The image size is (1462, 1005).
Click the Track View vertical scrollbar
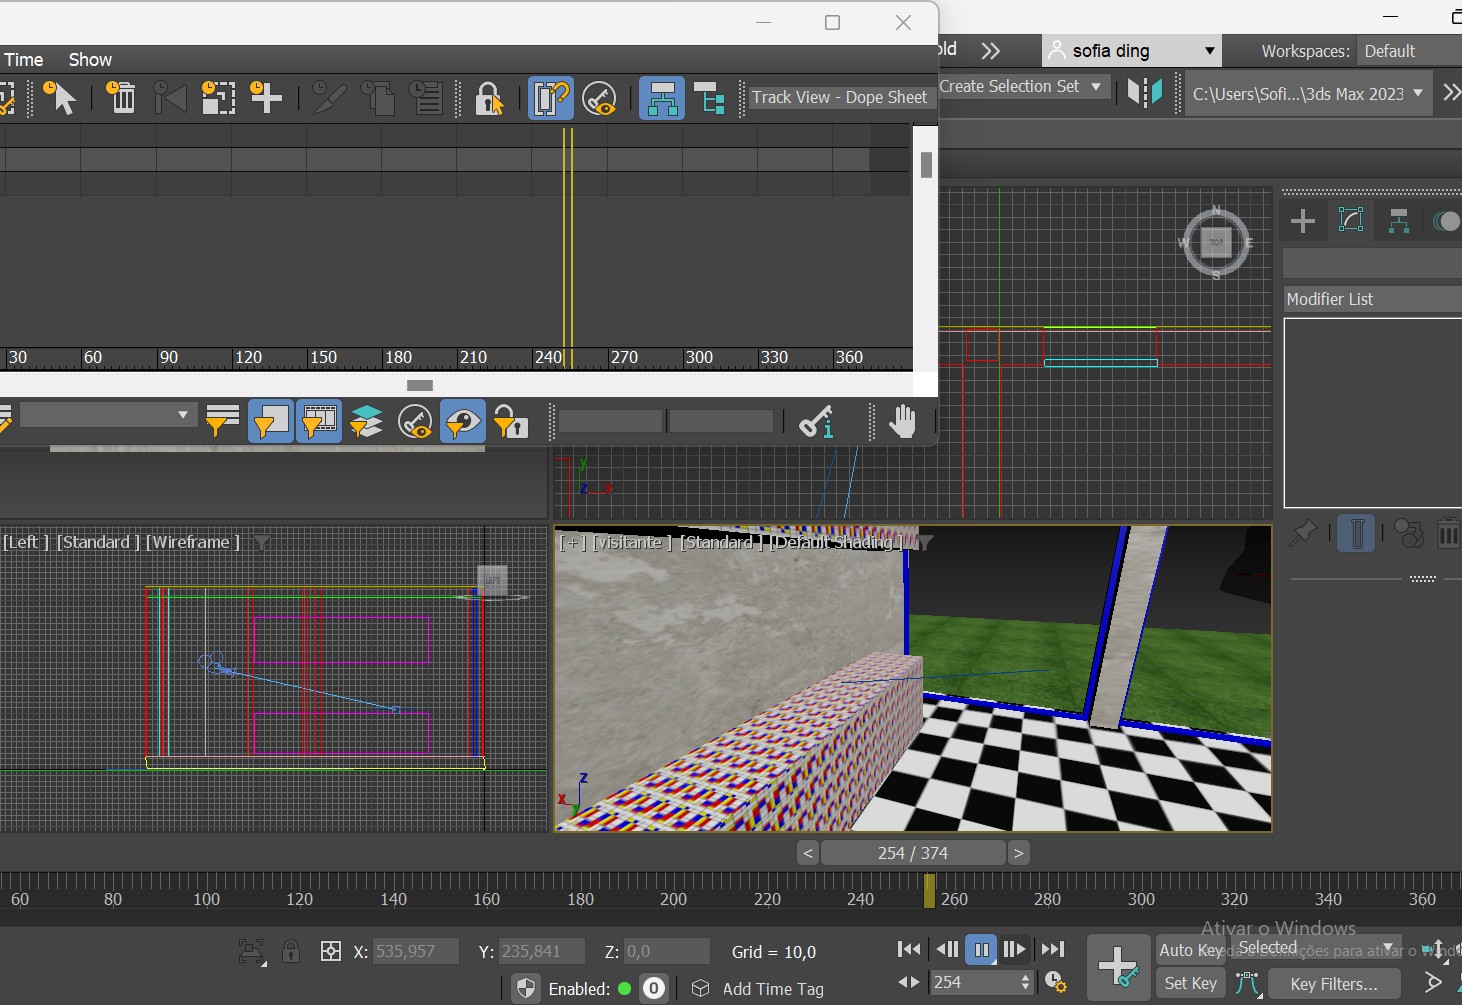[x=926, y=165]
